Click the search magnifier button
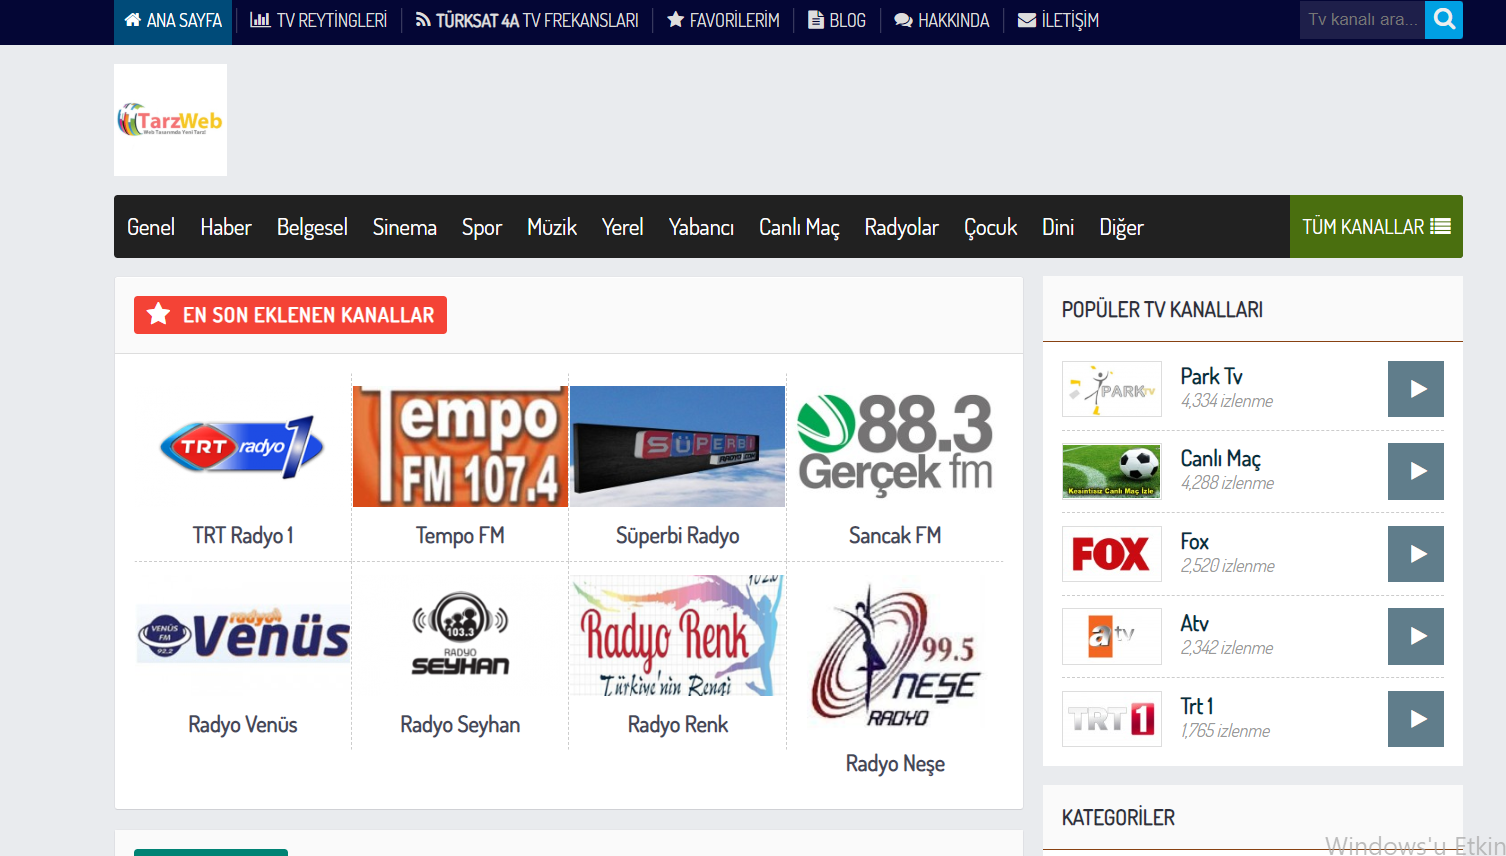The height and width of the screenshot is (856, 1506). [1443, 19]
